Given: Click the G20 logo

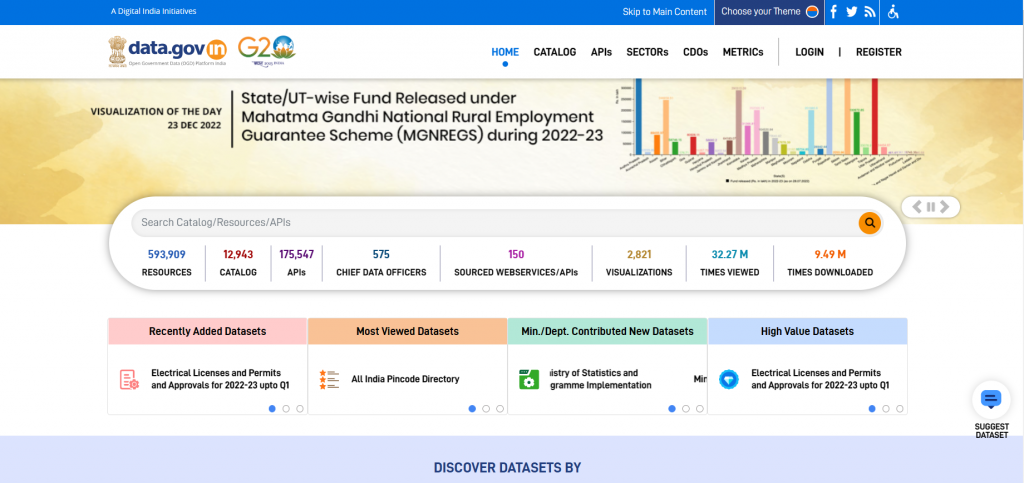Looking at the screenshot, I should [266, 50].
